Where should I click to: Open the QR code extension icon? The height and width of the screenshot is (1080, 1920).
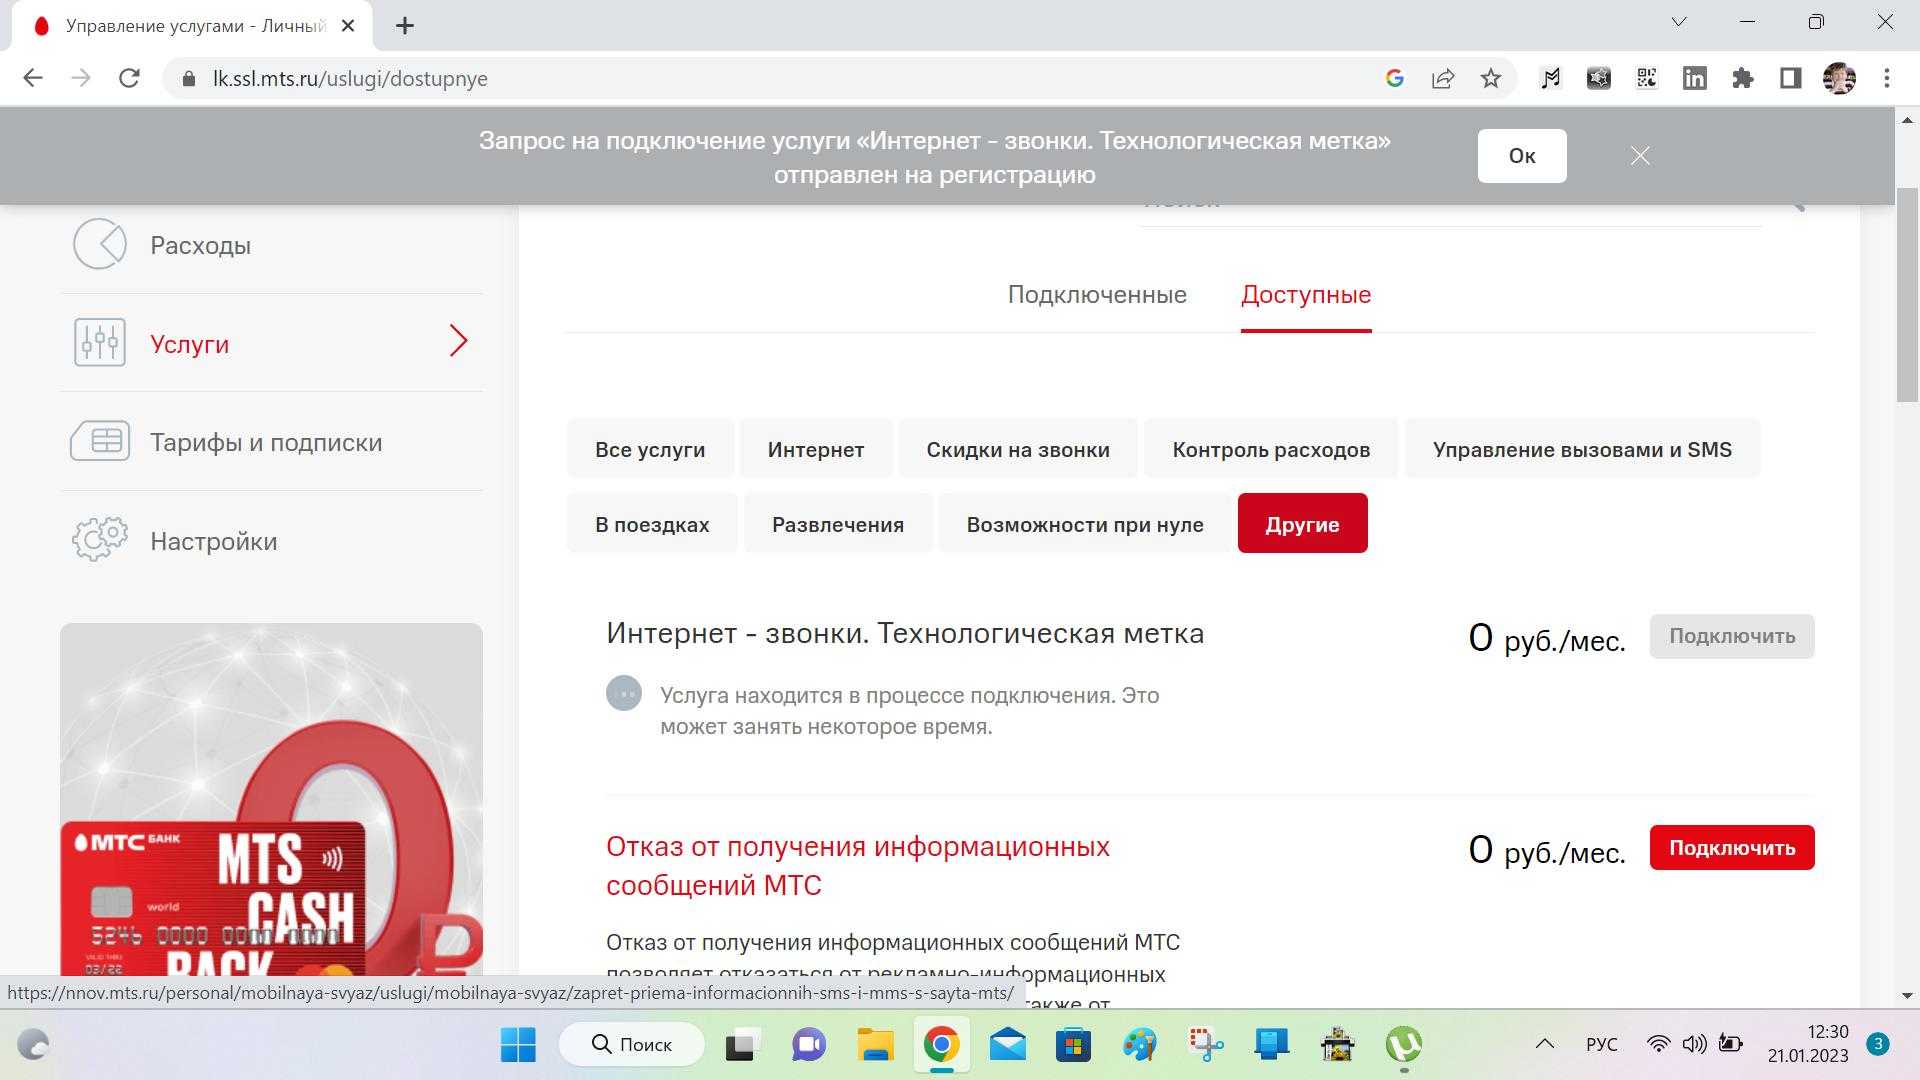pyautogui.click(x=1646, y=78)
